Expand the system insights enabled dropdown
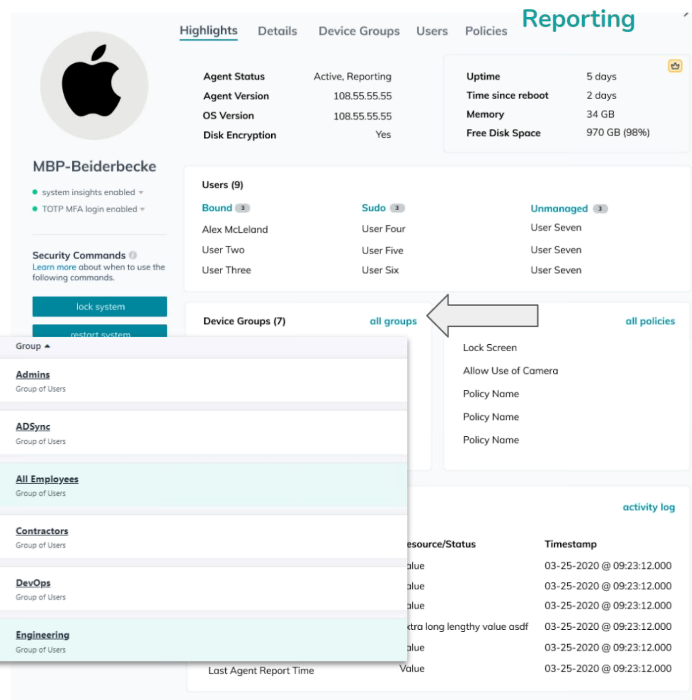The height and width of the screenshot is (700, 692). pyautogui.click(x=141, y=192)
